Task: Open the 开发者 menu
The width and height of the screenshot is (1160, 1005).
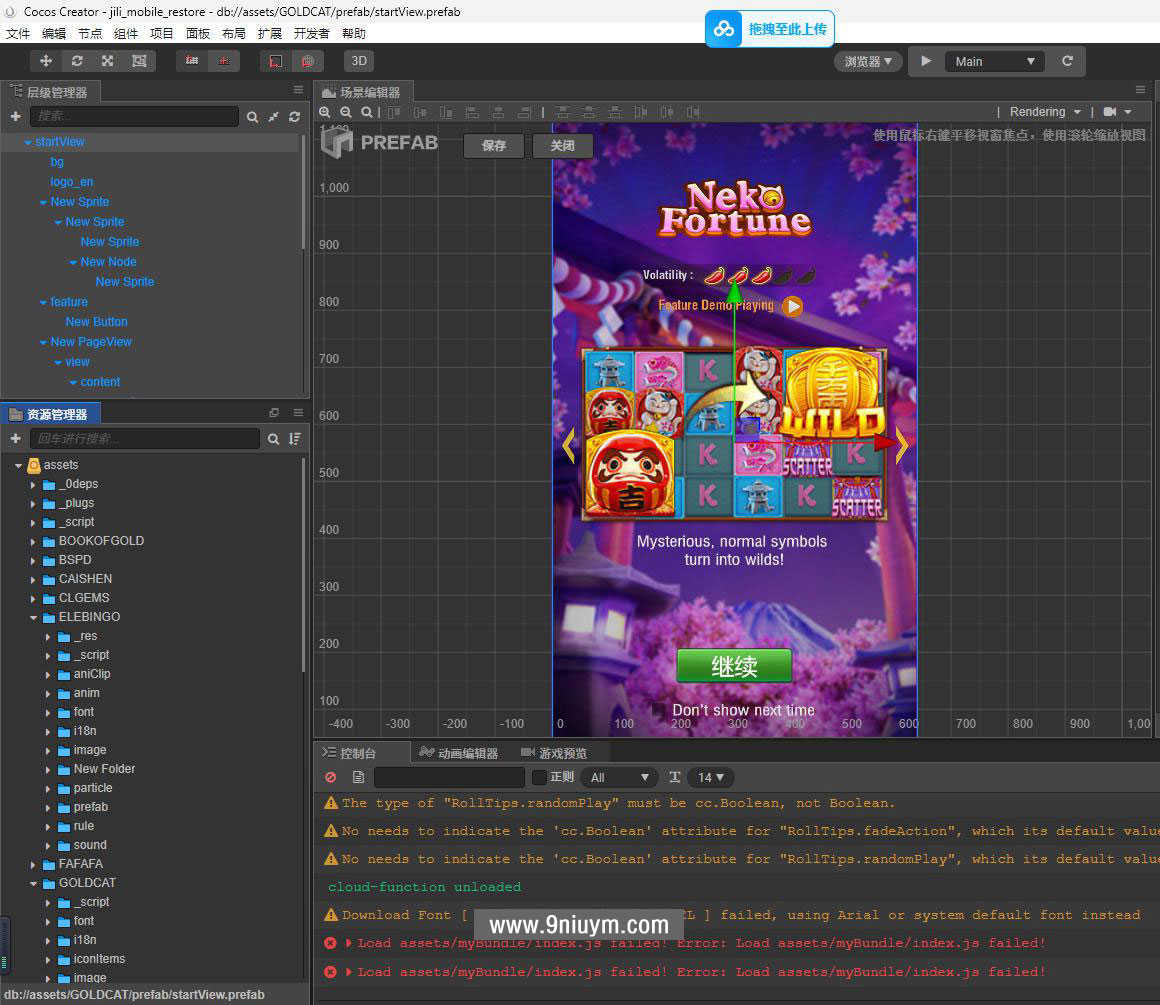Action: [x=311, y=33]
